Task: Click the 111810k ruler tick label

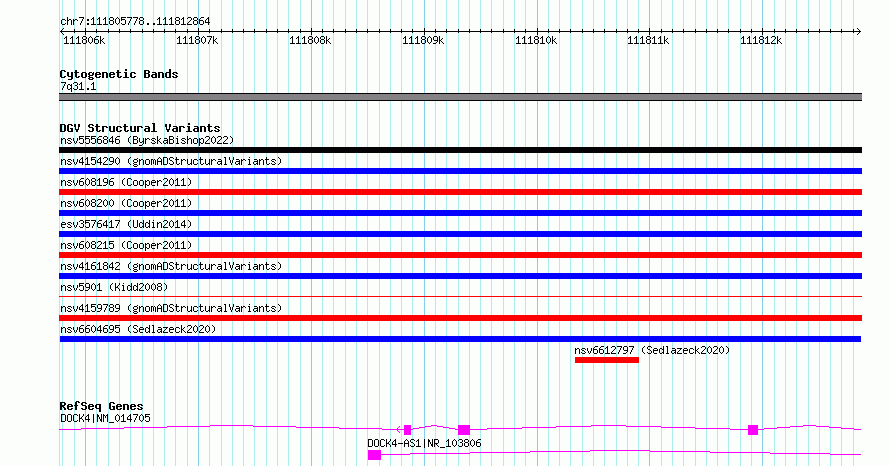Action: tap(536, 40)
